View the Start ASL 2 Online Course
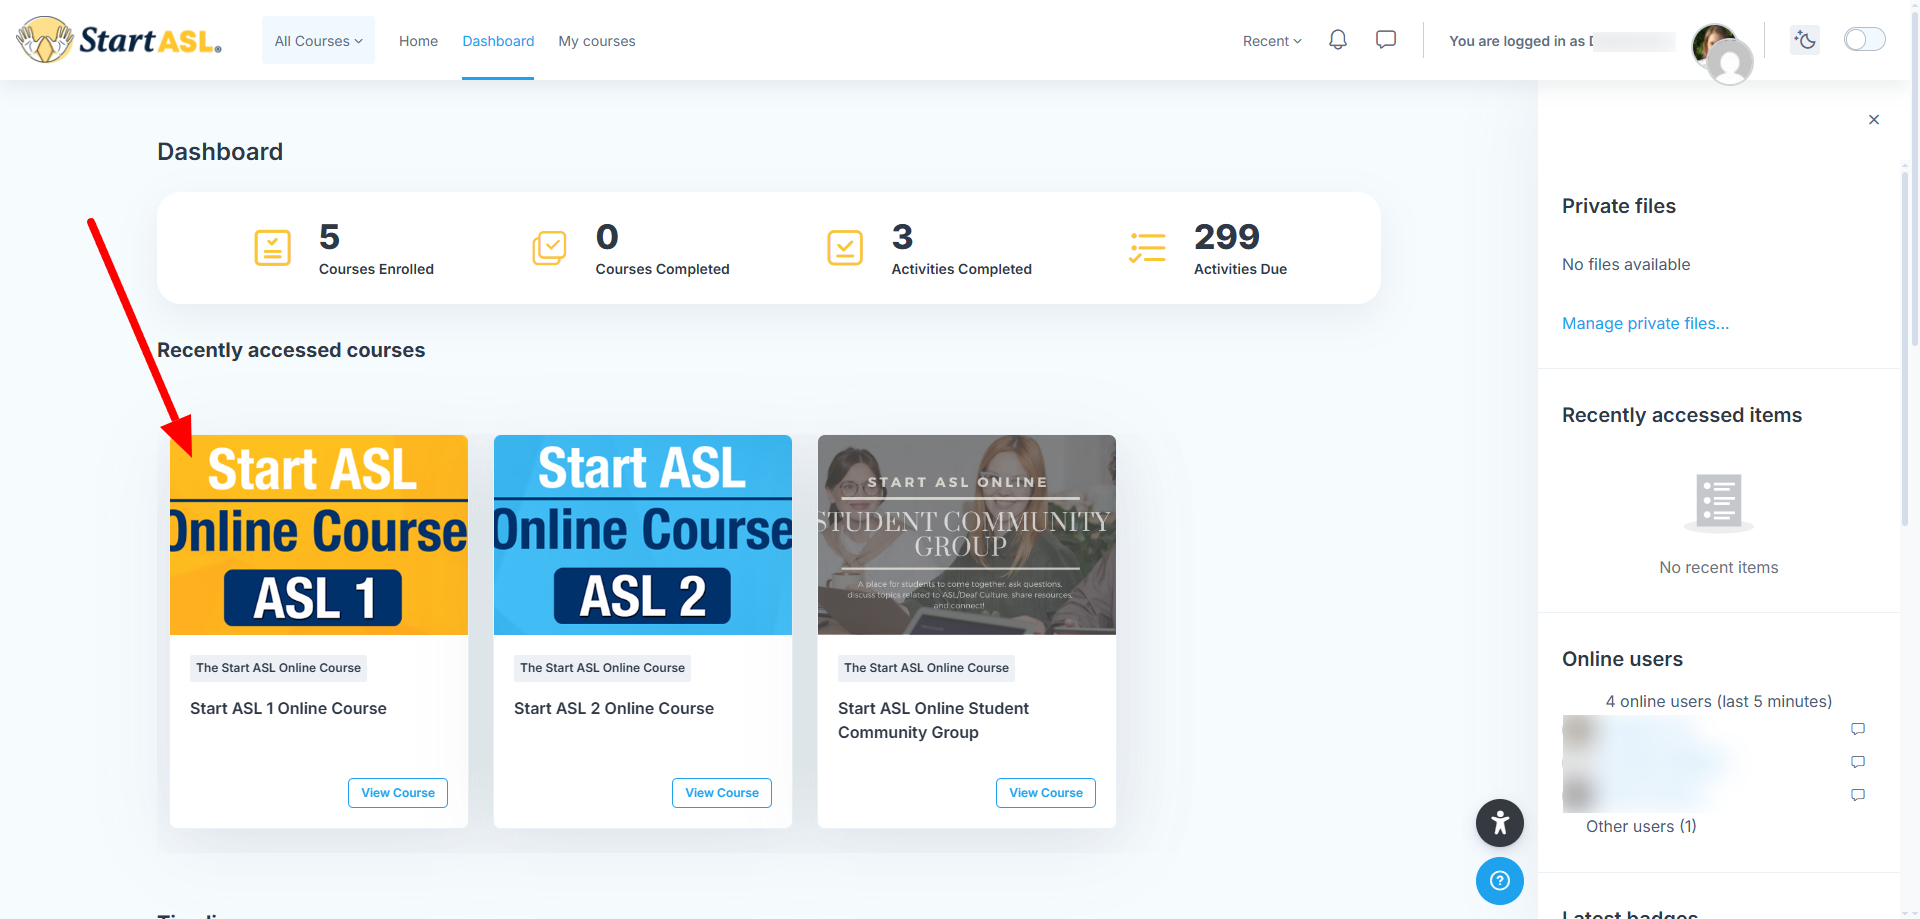 pyautogui.click(x=722, y=793)
